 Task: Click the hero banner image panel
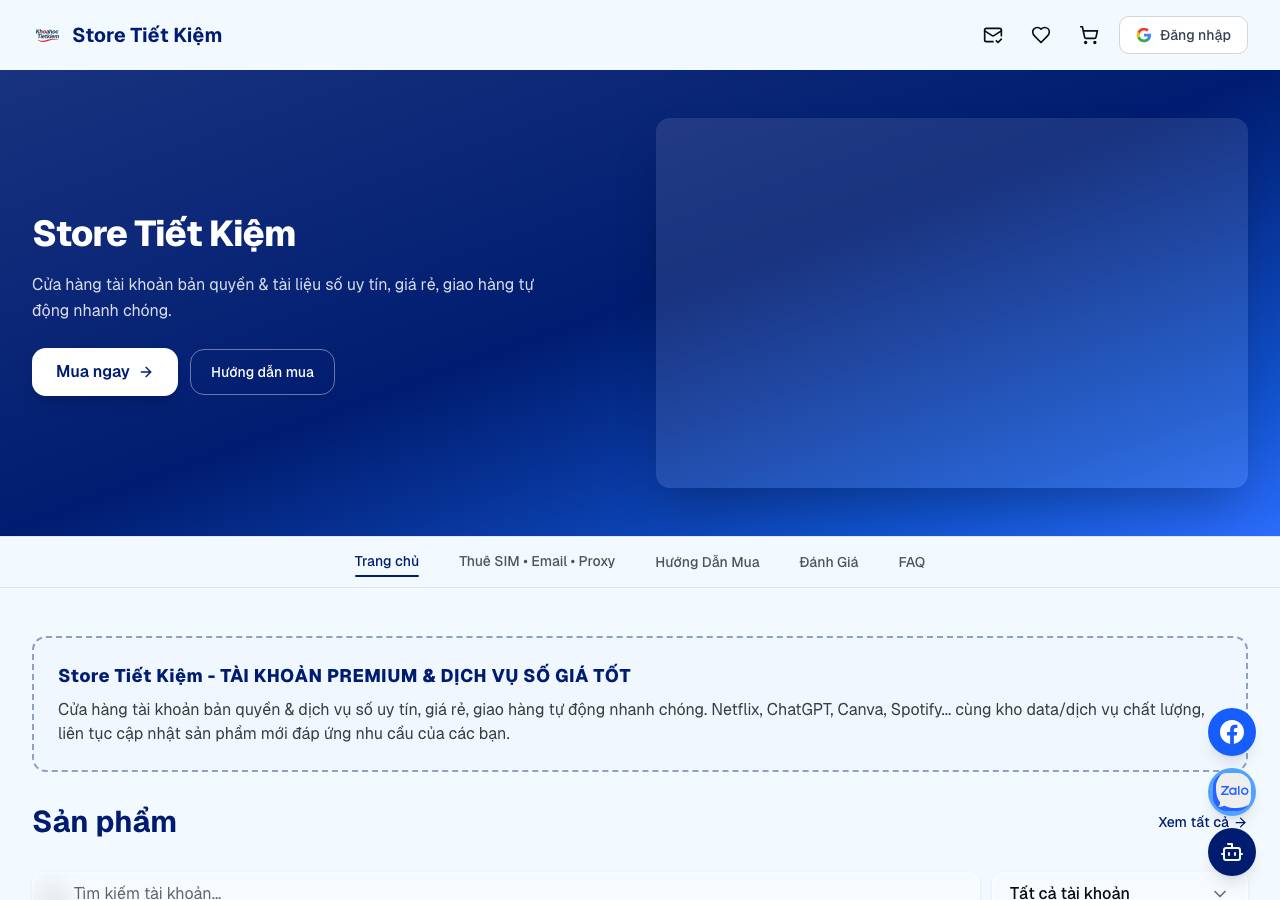coord(952,303)
